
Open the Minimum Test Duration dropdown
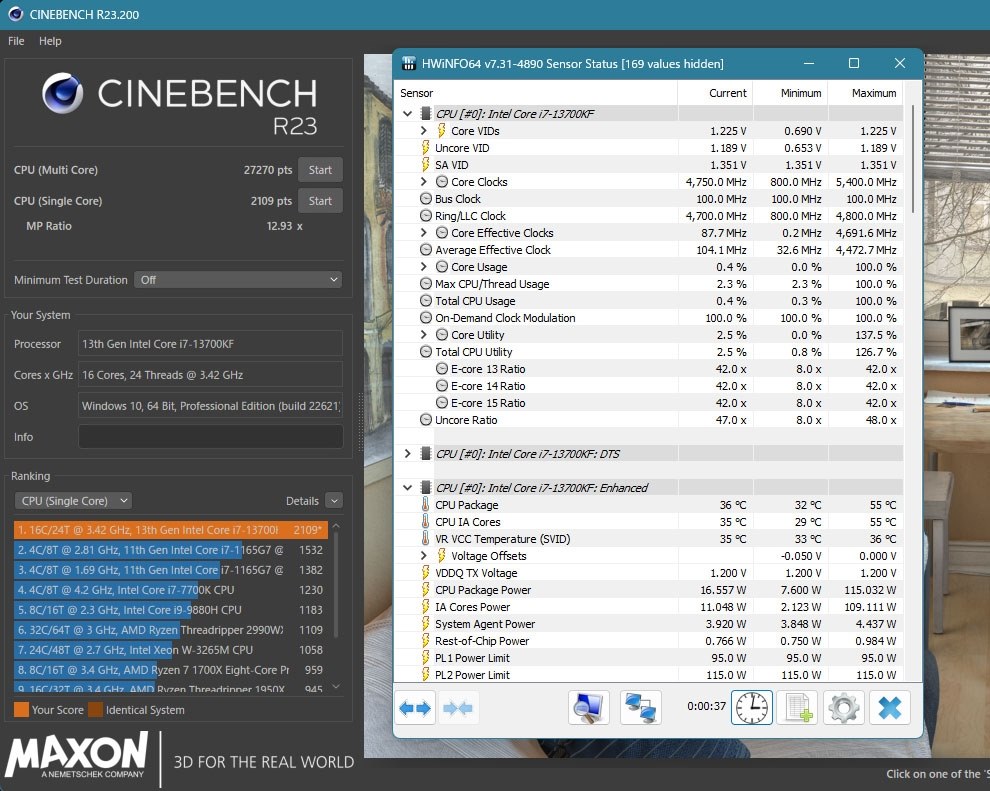point(238,280)
